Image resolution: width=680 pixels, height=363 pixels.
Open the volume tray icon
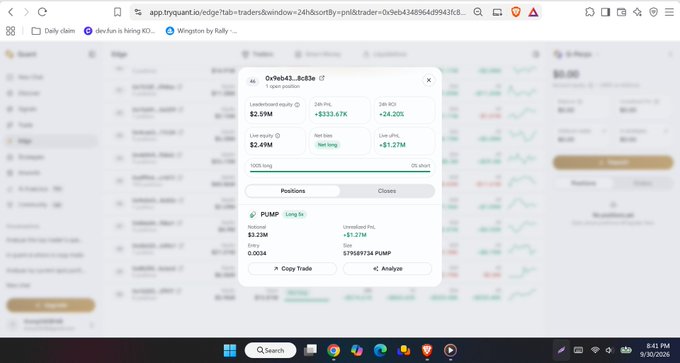point(609,350)
